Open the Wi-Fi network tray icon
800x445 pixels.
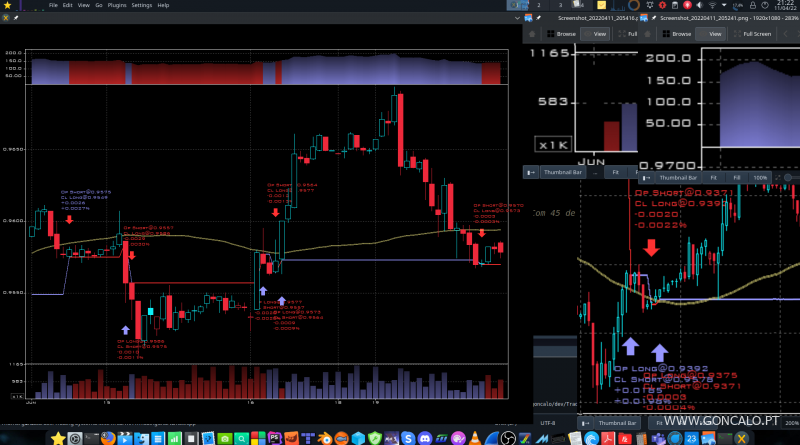coord(713,5)
